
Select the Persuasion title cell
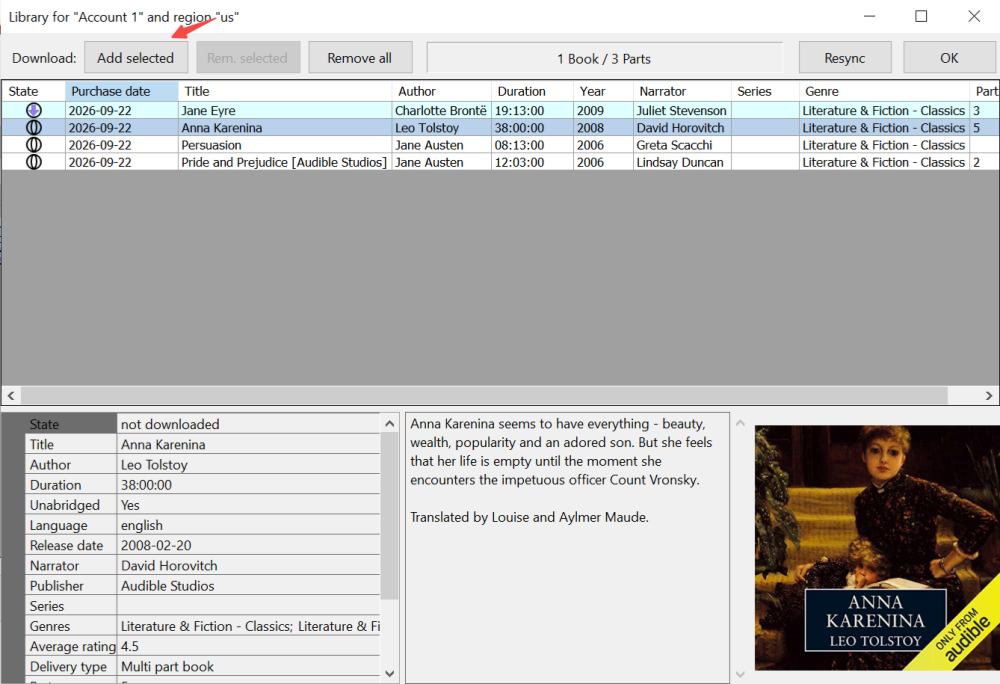(x=285, y=145)
